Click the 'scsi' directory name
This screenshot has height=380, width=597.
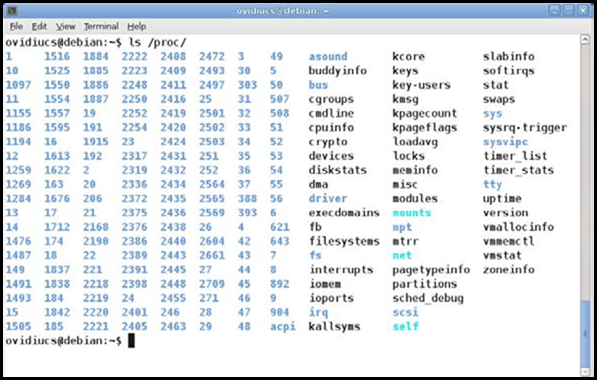[405, 313]
